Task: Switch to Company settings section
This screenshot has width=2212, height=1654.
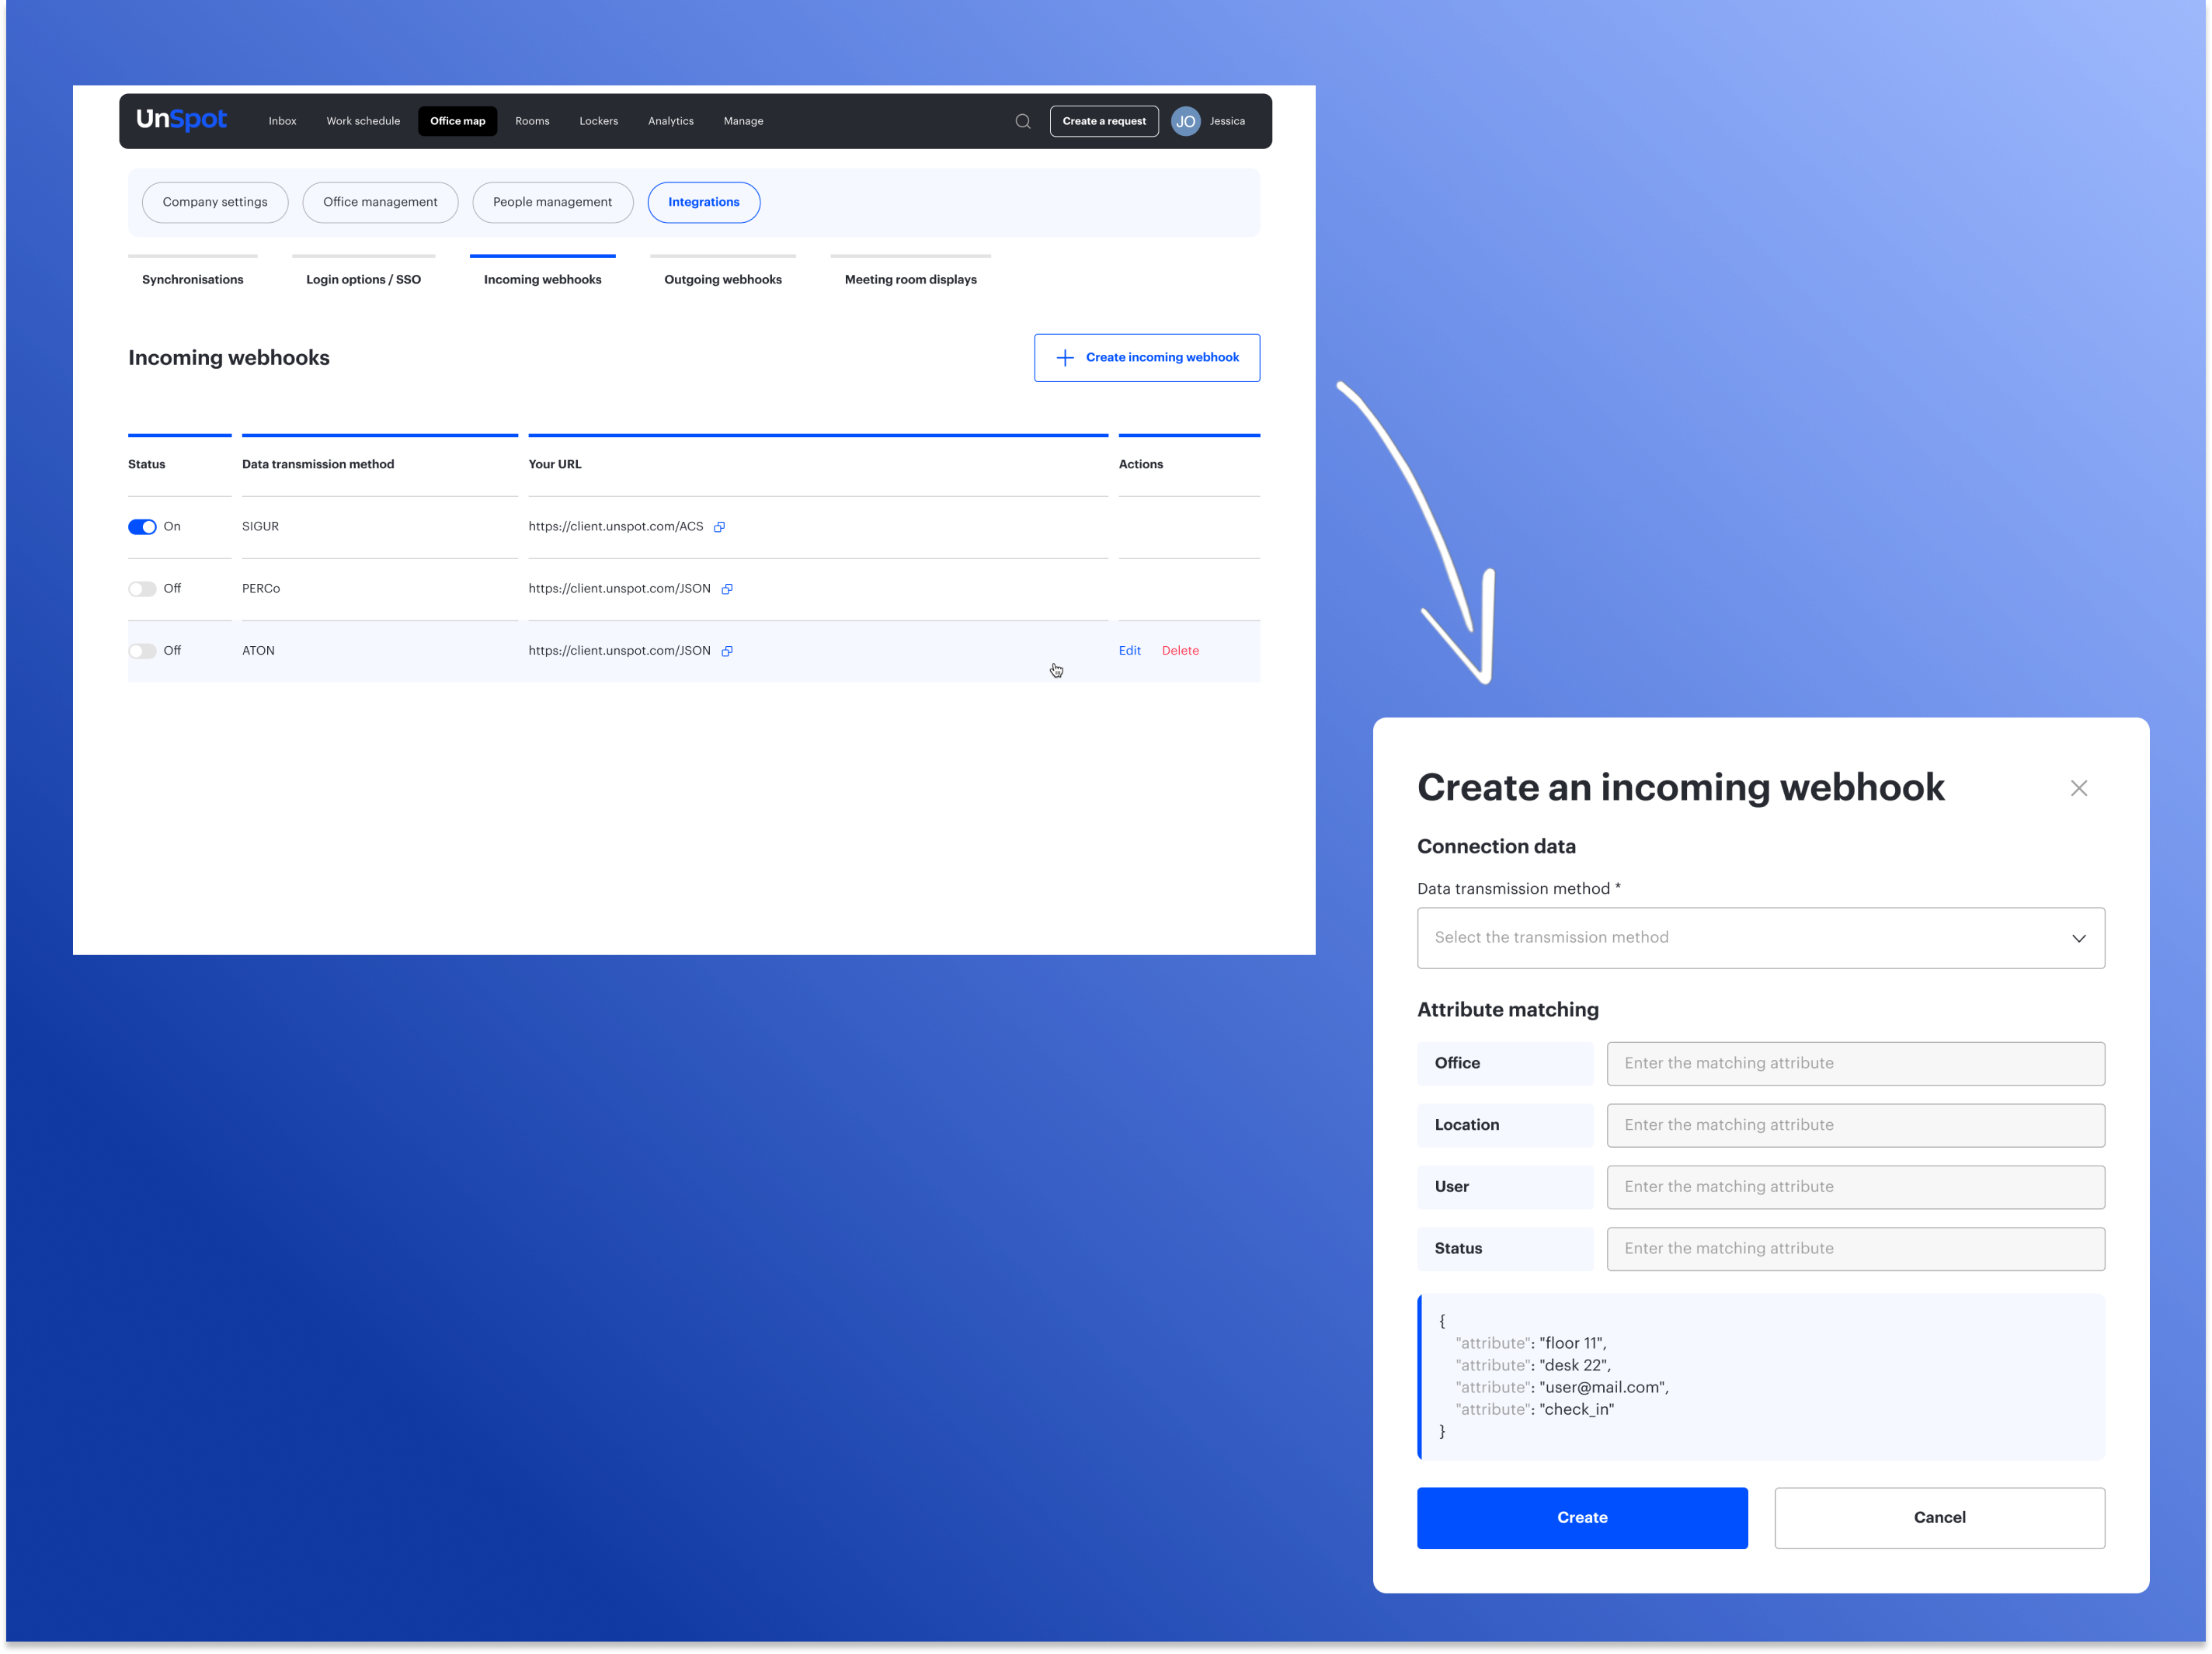Action: (x=215, y=202)
